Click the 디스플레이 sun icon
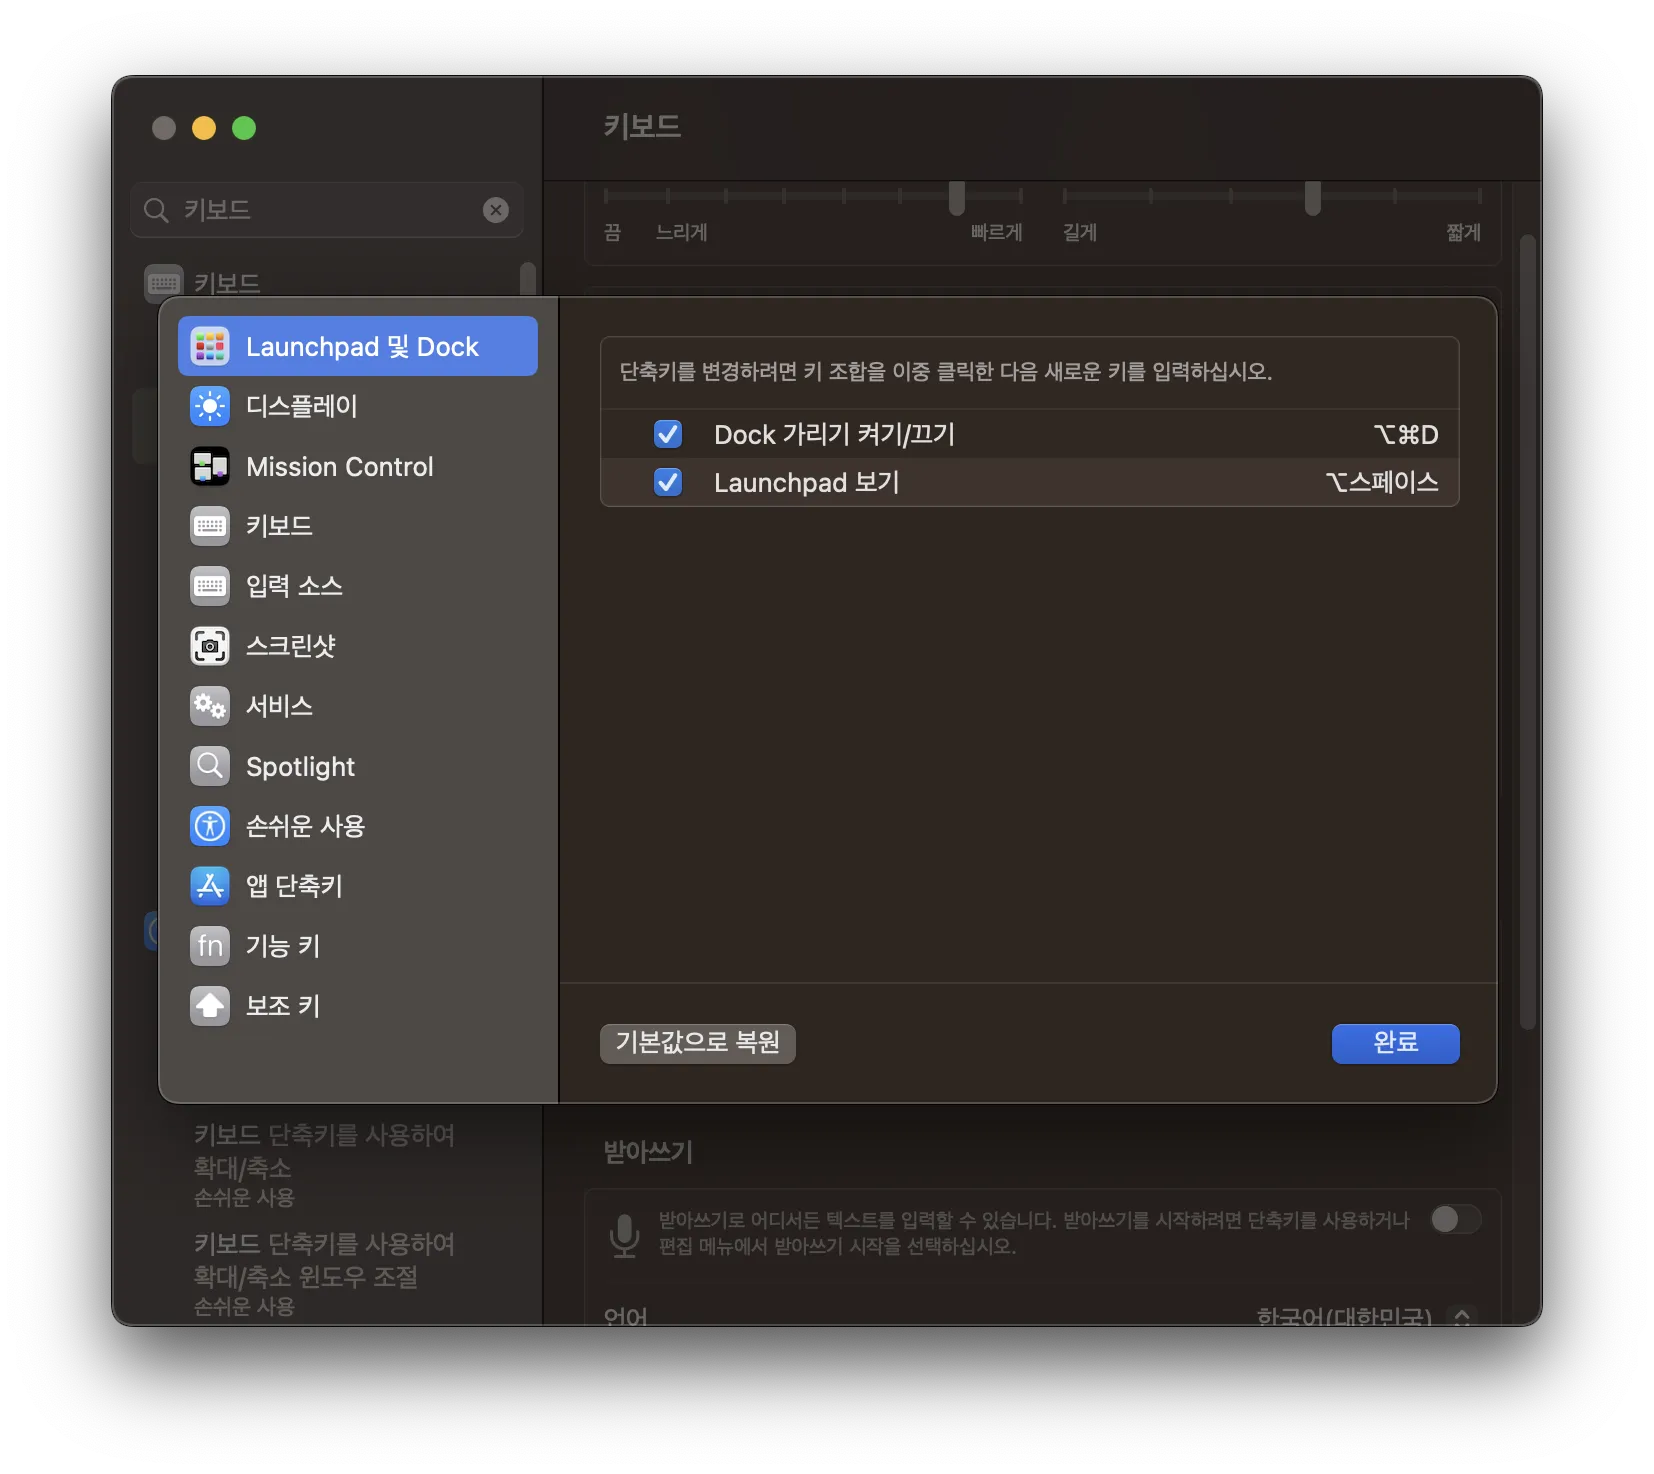 210,407
